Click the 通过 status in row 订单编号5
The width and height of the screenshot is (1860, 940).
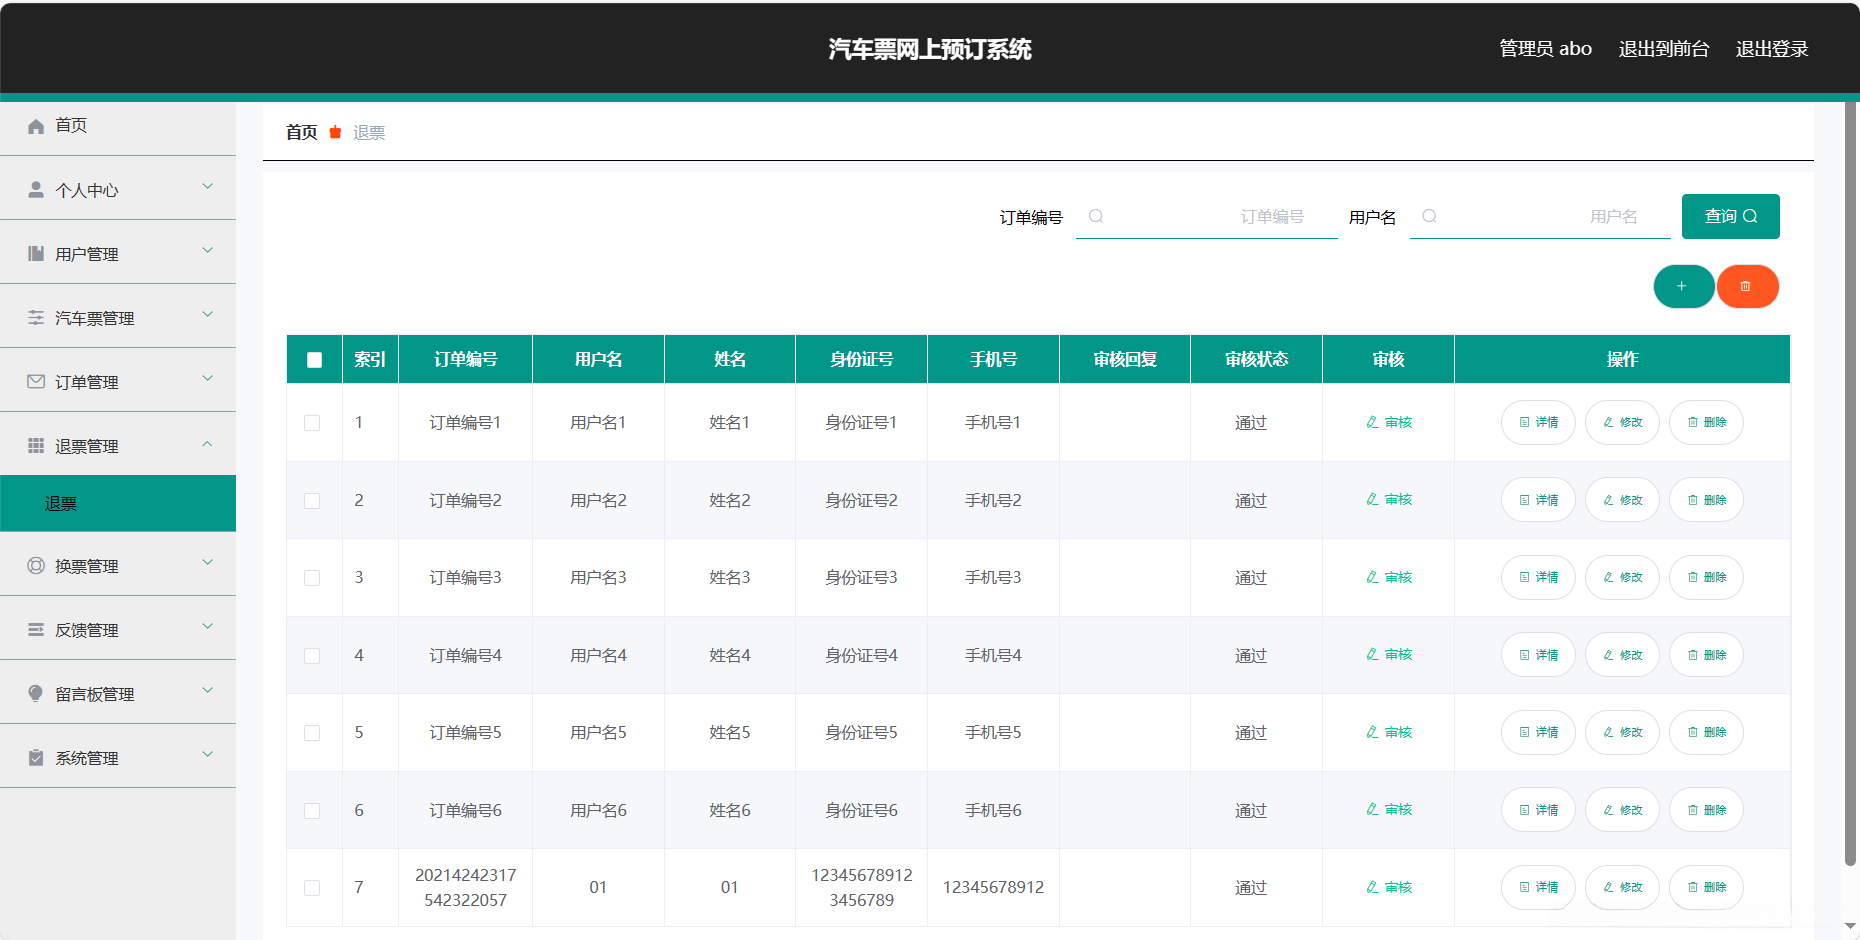coord(1251,733)
